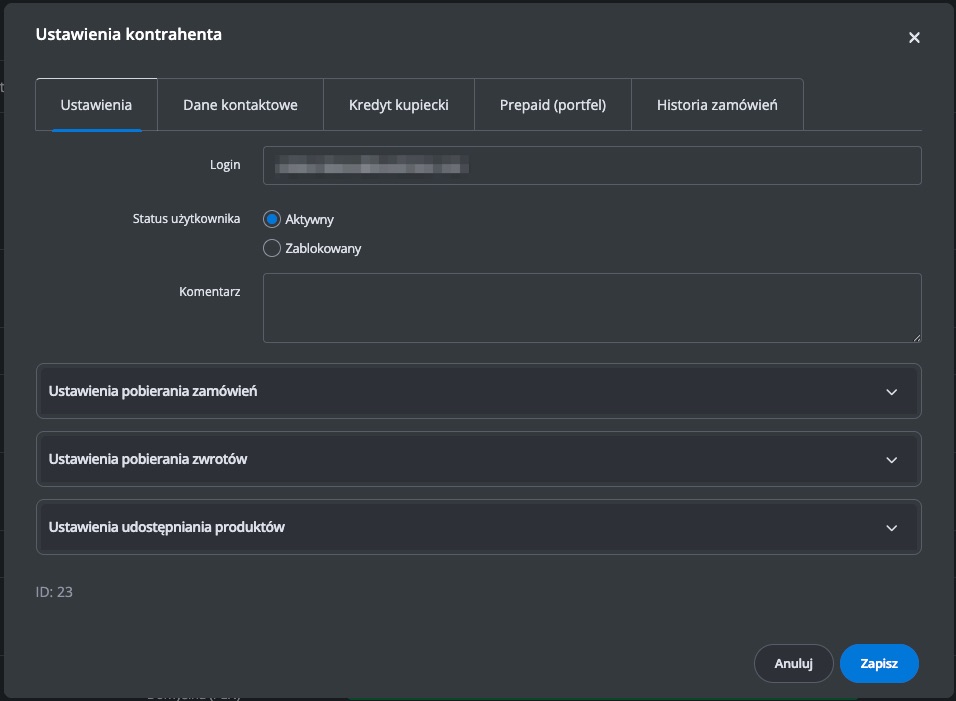View the Historia zamówień tab

pos(717,105)
